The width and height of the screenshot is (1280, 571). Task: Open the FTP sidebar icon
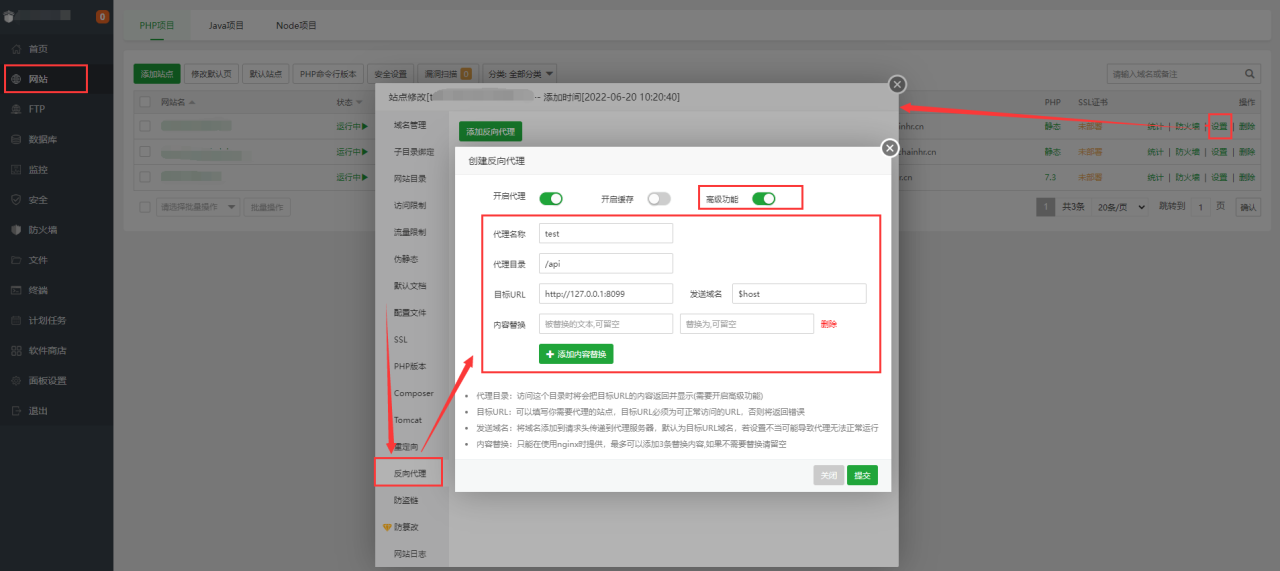pyautogui.click(x=16, y=109)
